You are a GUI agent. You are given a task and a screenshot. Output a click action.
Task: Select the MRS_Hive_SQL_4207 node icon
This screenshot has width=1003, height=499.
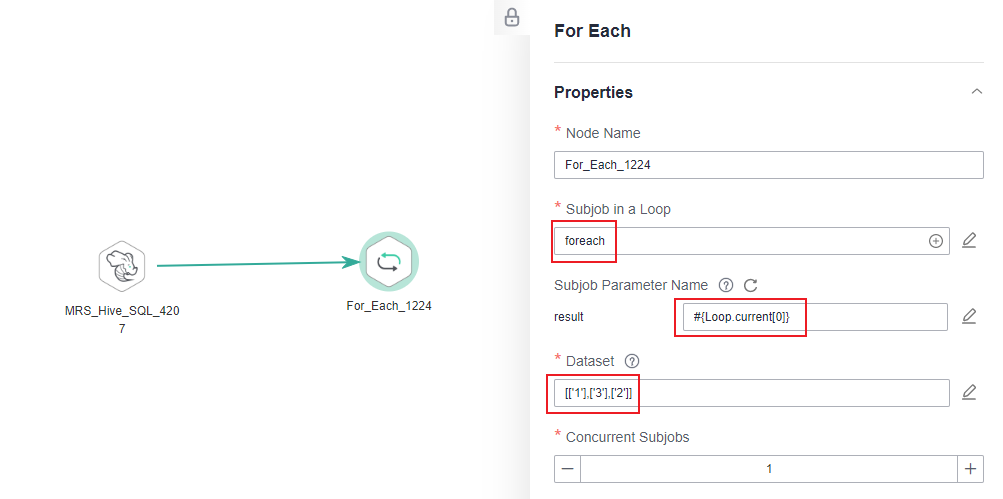click(x=122, y=266)
